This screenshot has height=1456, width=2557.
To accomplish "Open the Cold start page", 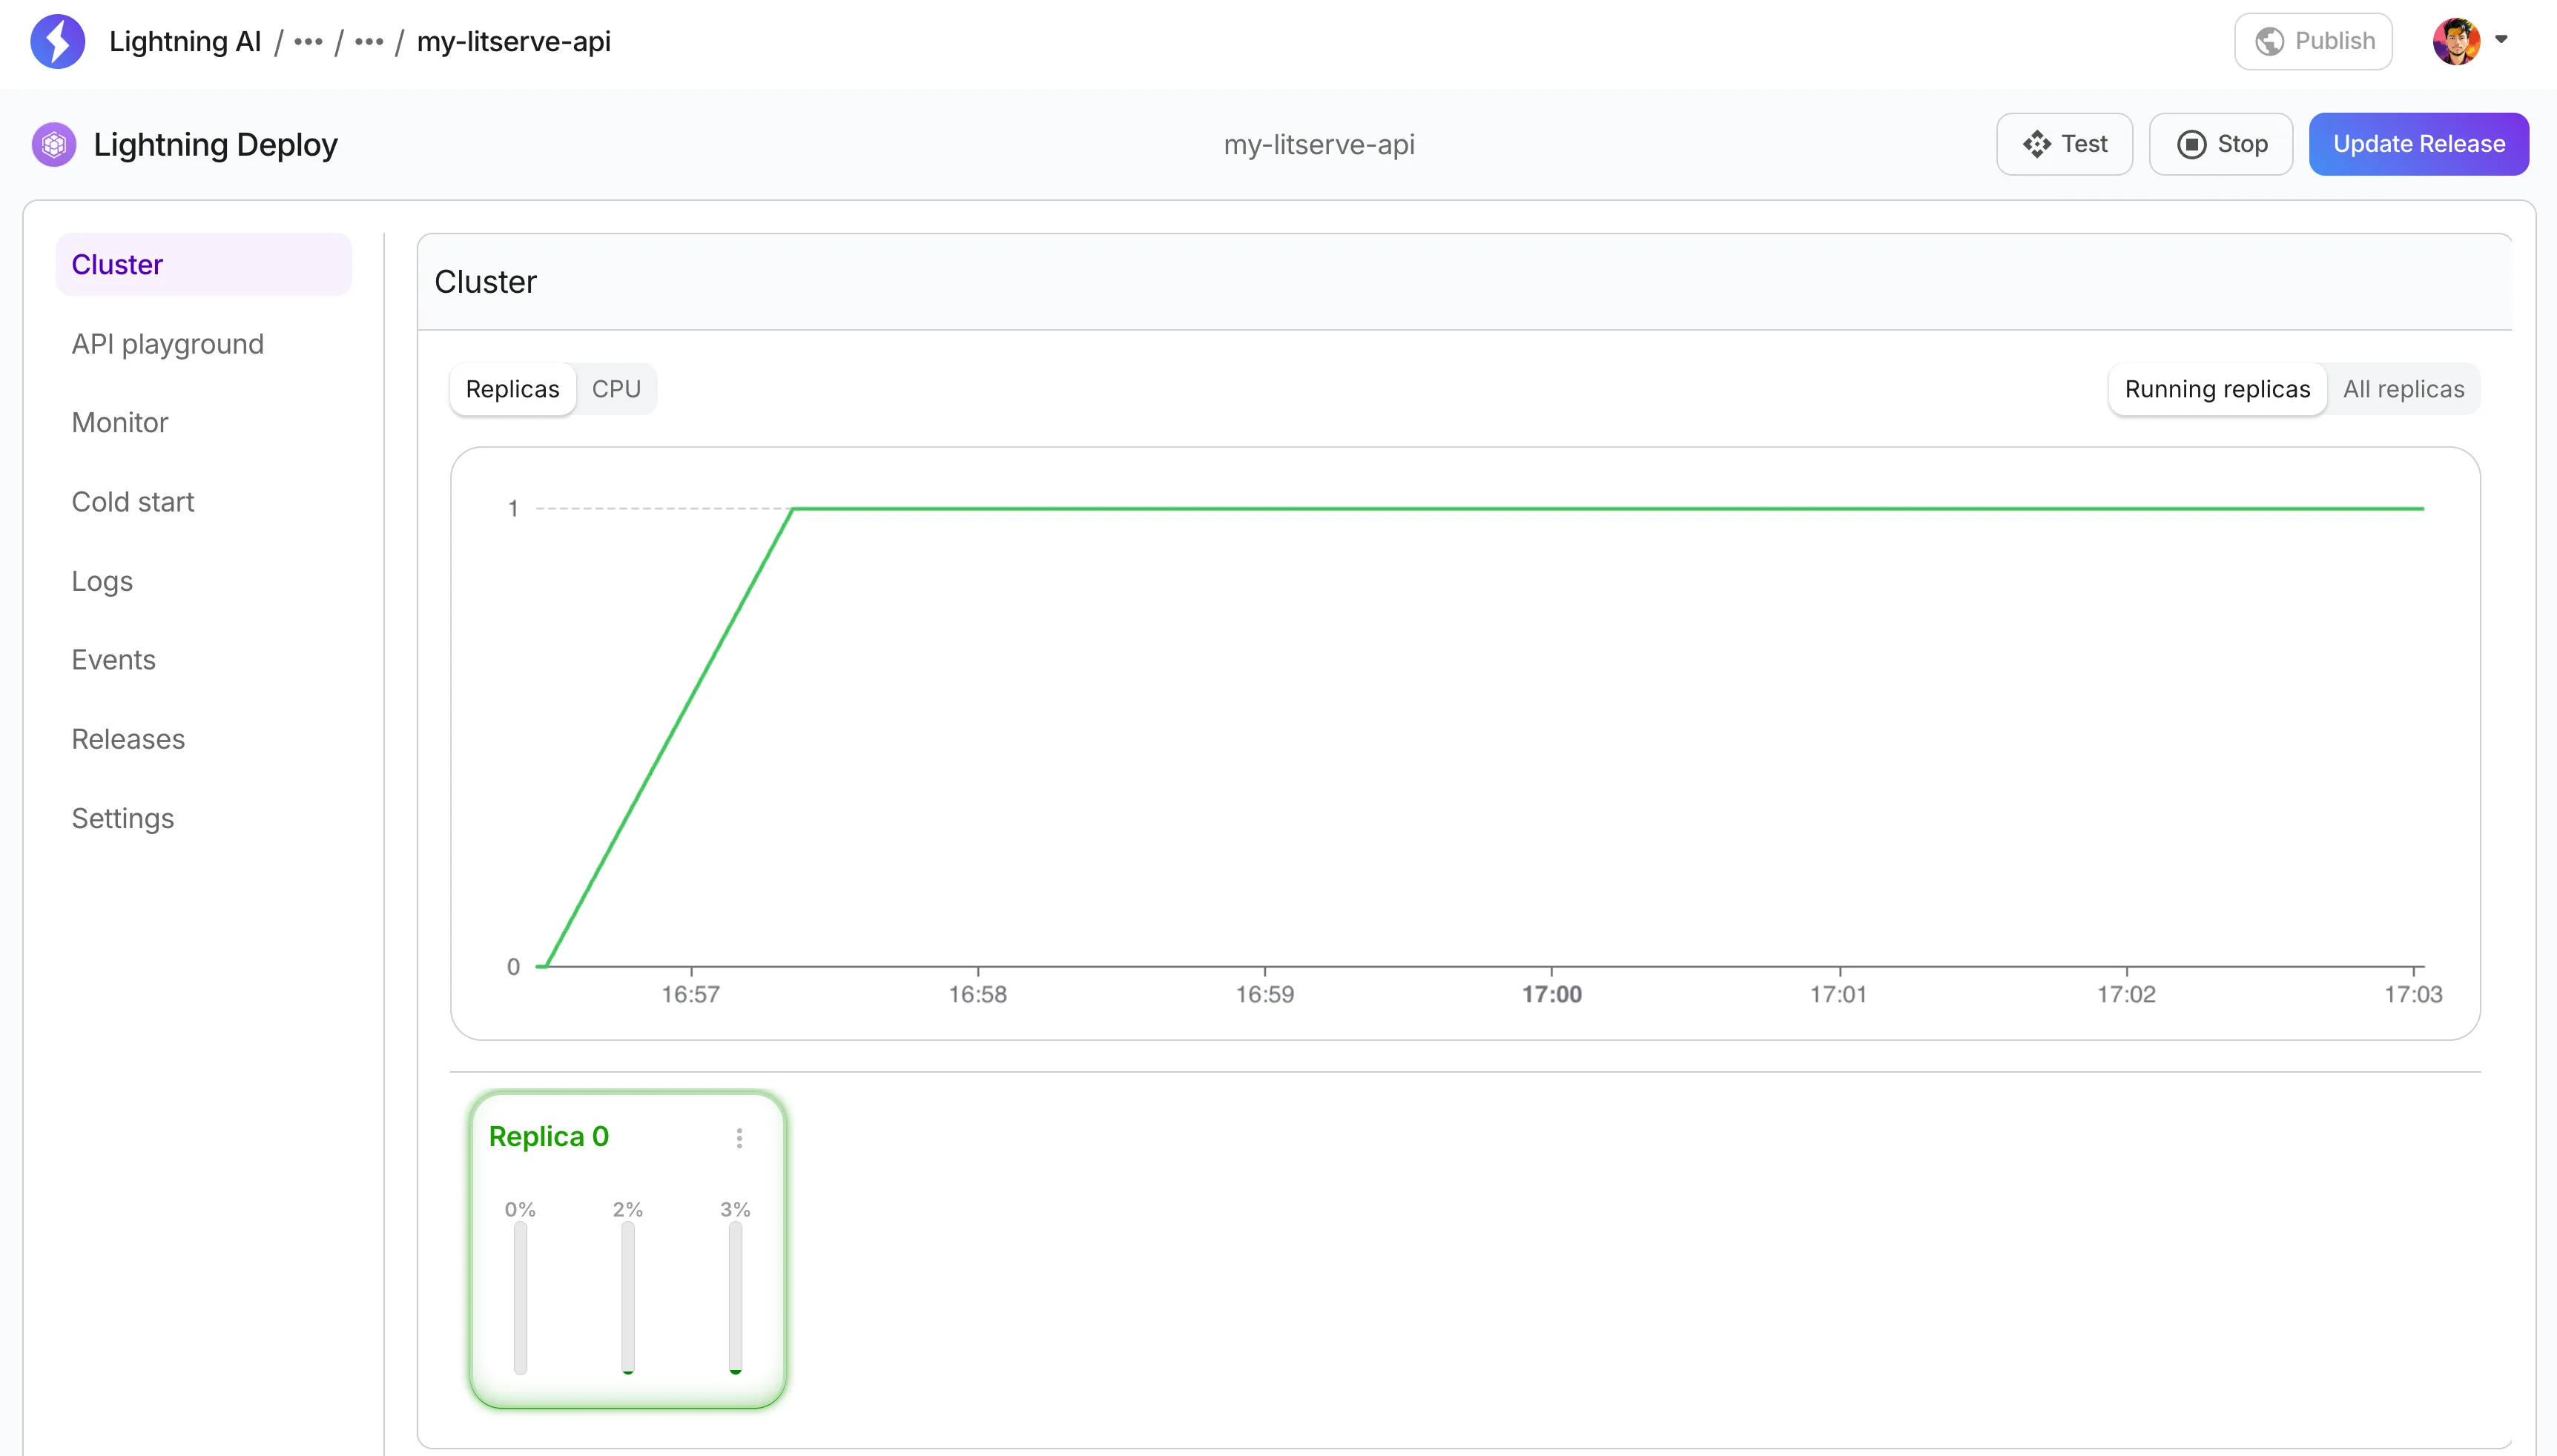I will point(133,502).
